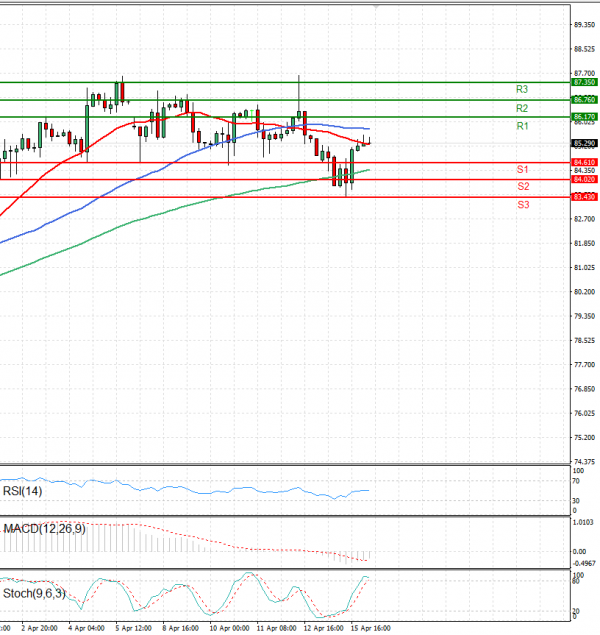The image size is (600, 635).
Task: Click the RSI(14) indicator label
Action: [x=22, y=491]
